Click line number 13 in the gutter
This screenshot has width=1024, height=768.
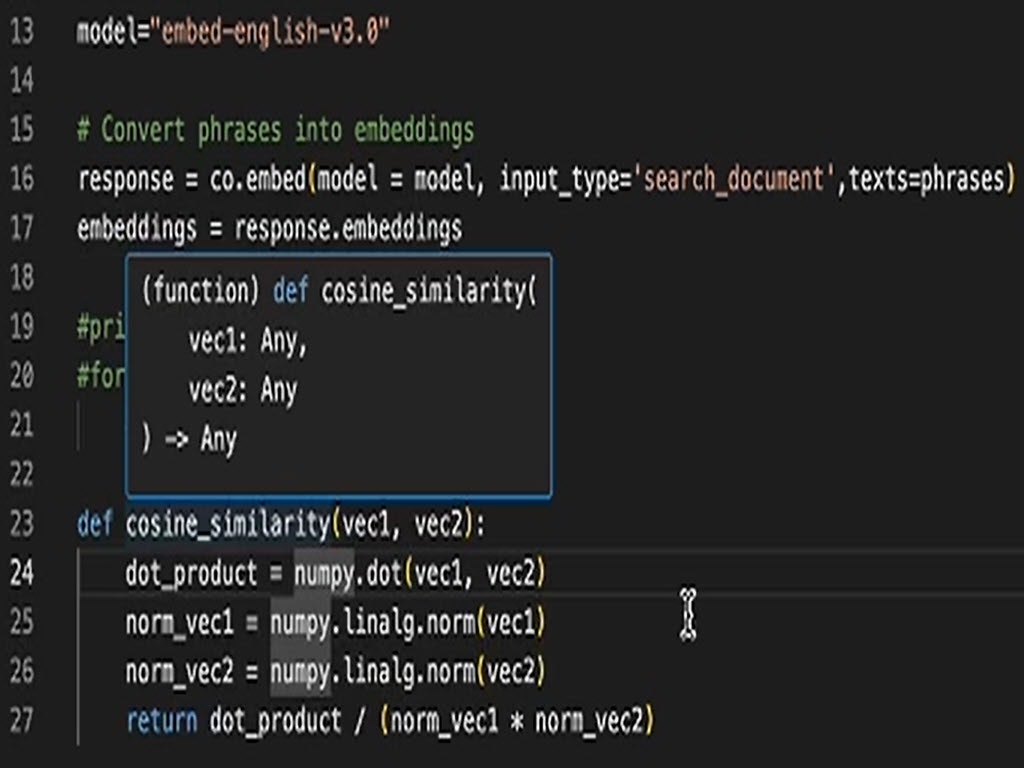point(21,32)
